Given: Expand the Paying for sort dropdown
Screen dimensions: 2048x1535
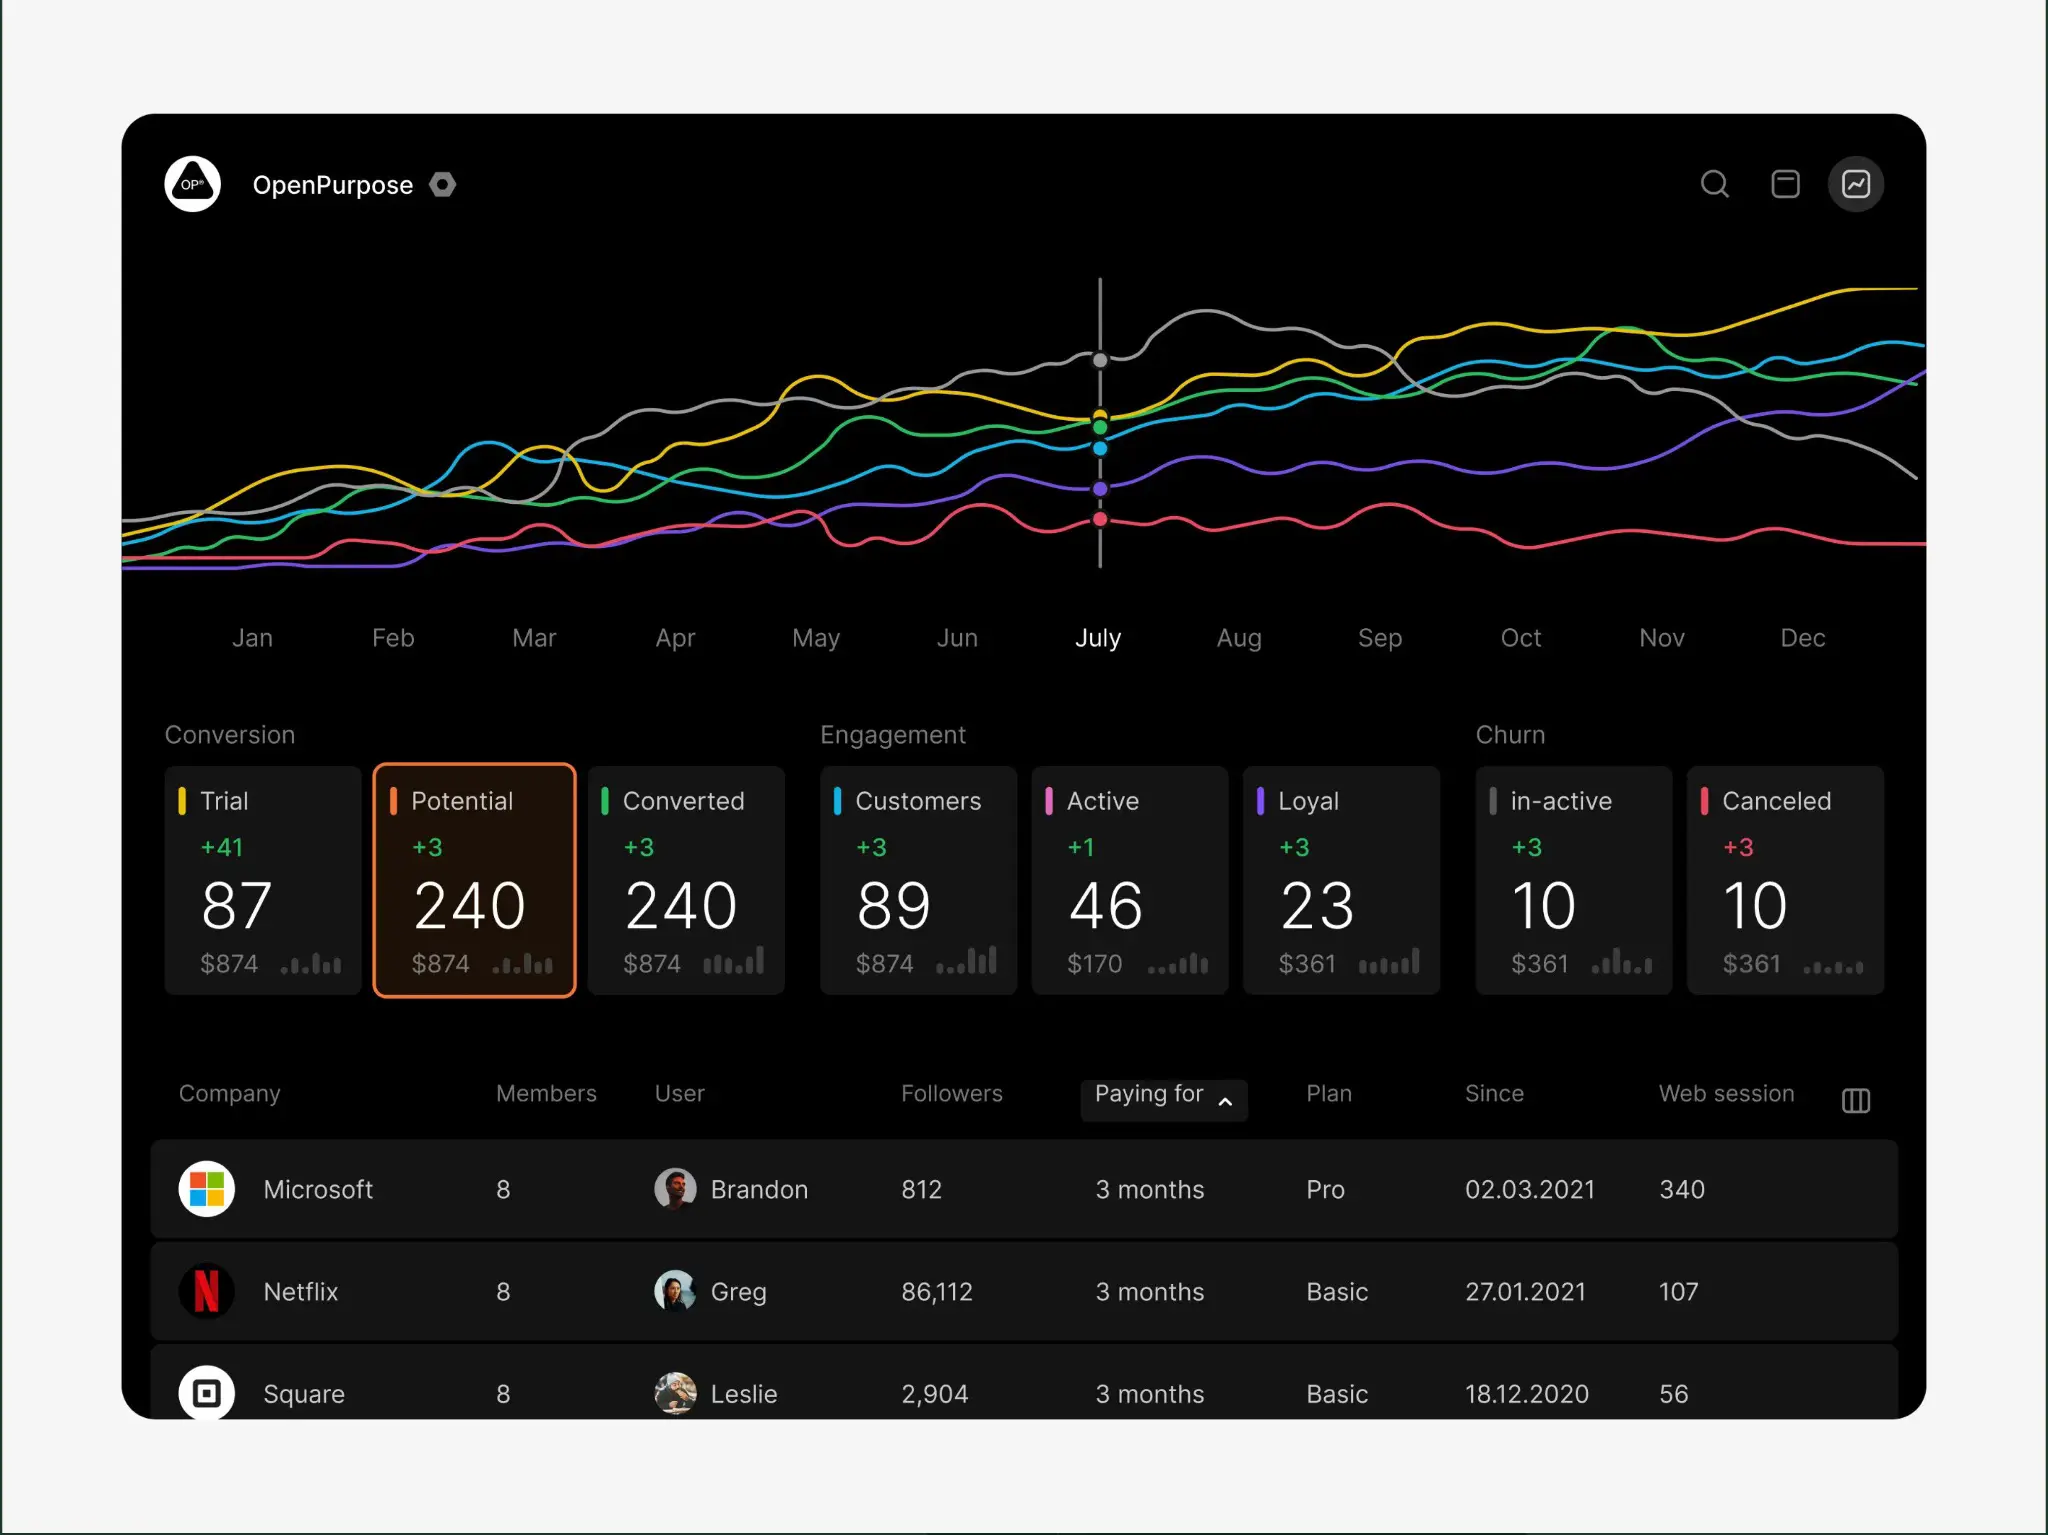Looking at the screenshot, I should 1163,1099.
